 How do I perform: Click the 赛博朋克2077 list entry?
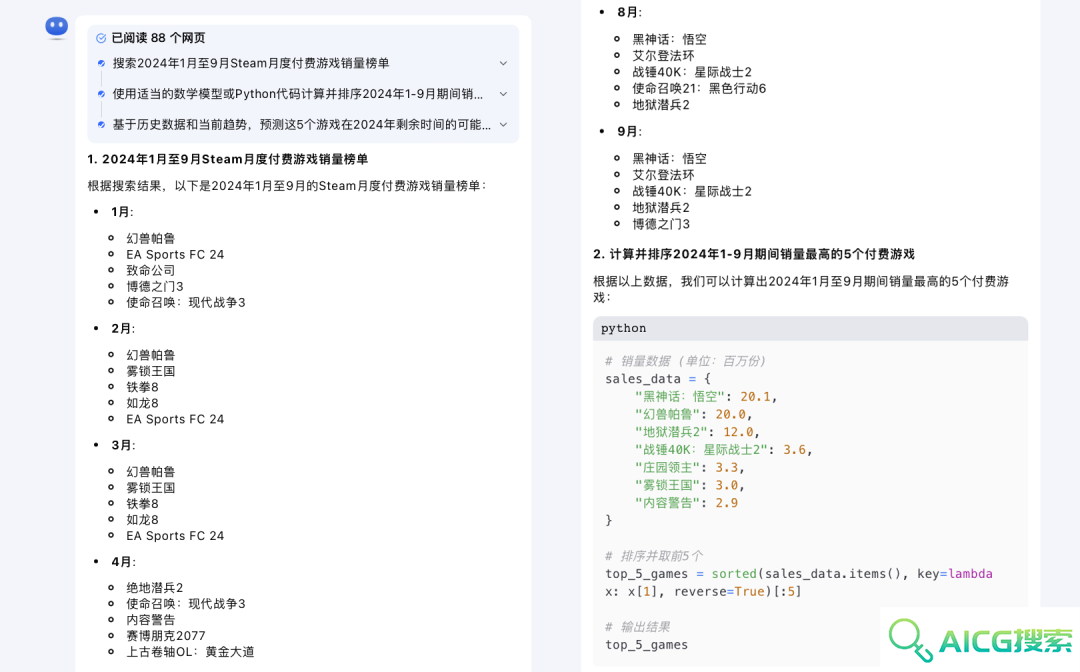[165, 636]
